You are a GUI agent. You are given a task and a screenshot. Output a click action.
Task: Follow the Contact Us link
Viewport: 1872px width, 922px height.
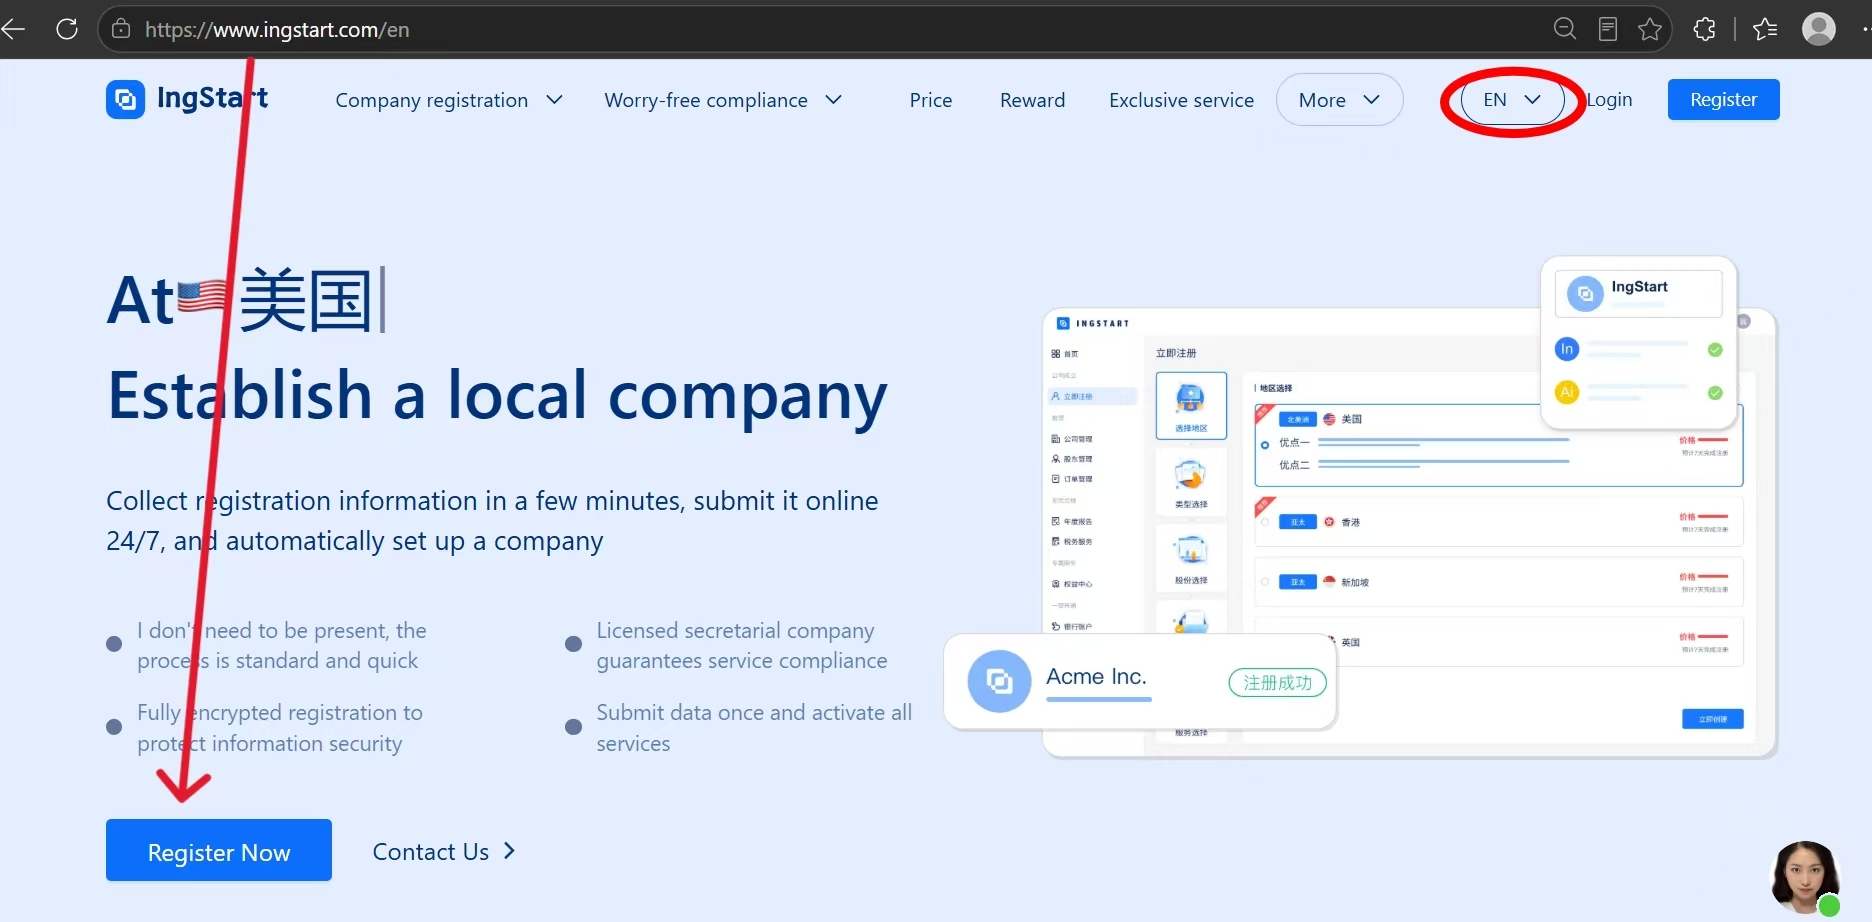click(444, 852)
